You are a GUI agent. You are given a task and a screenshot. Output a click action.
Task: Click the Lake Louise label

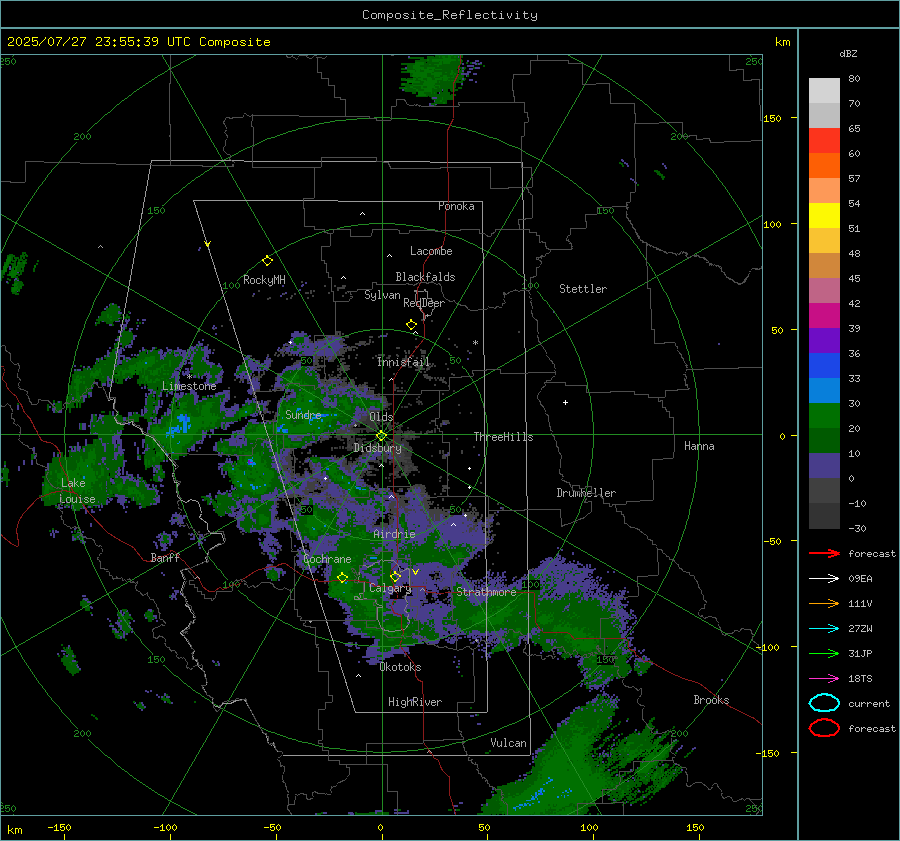pos(77,491)
